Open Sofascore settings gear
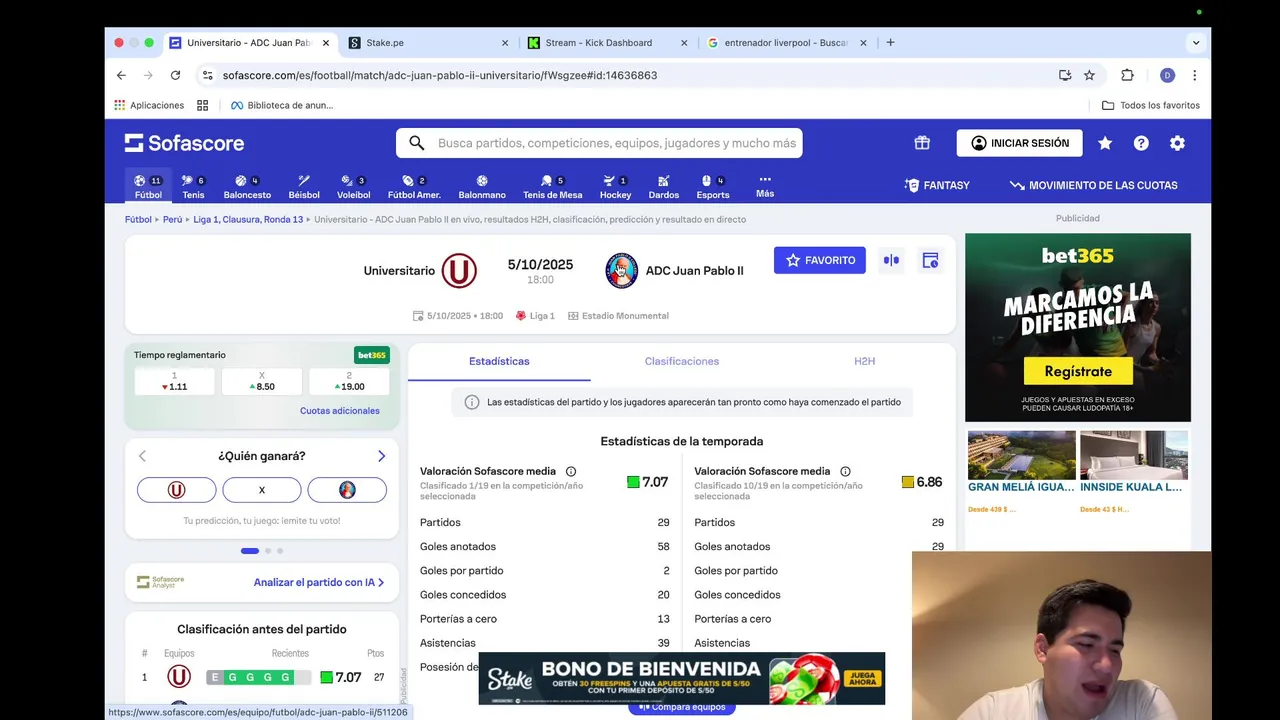Viewport: 1280px width, 720px height. coord(1177,143)
